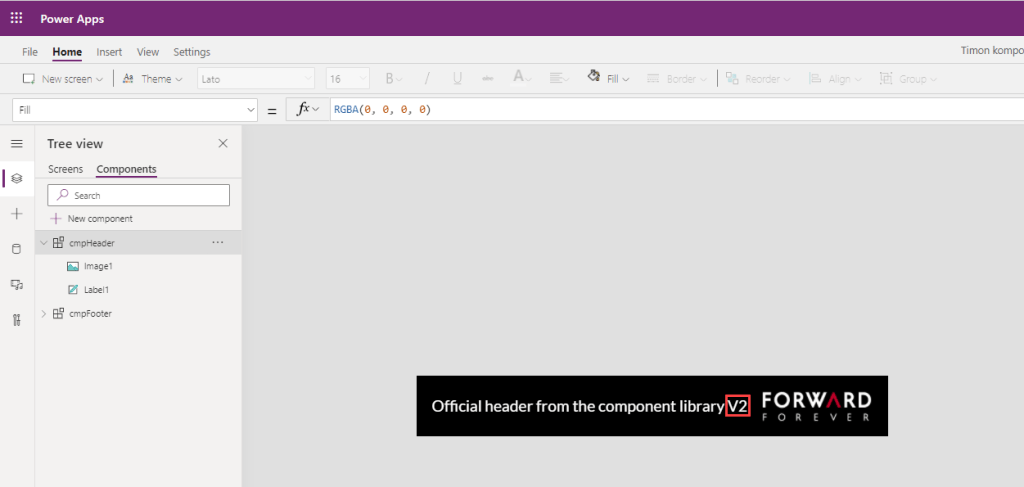The width and height of the screenshot is (1024, 487).
Task: Expand the cmpFooter component node
Action: click(43, 314)
